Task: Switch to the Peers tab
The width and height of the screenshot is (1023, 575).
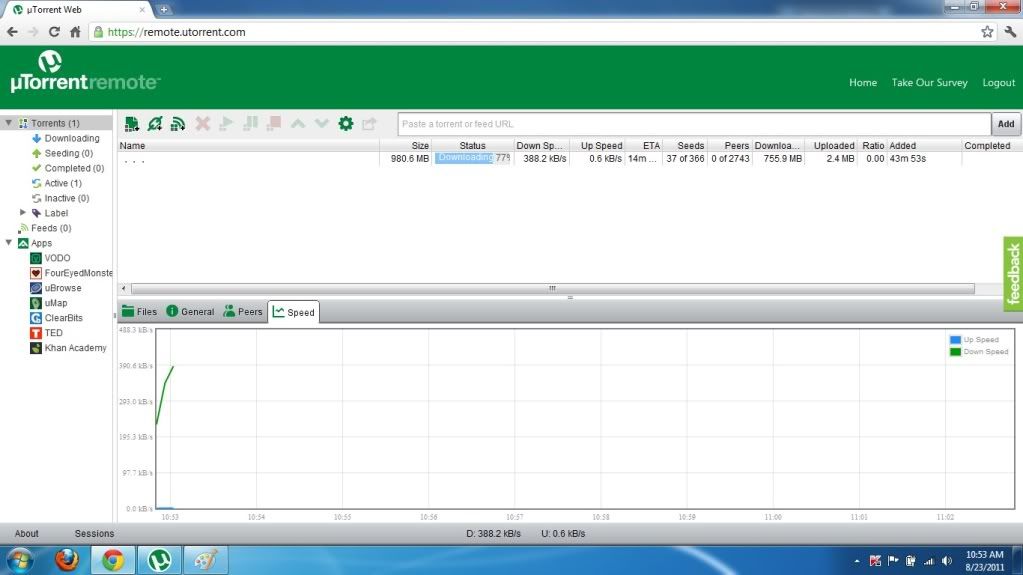Action: coord(243,312)
